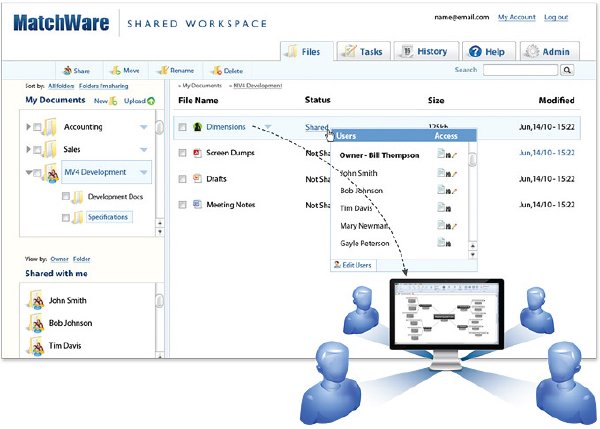Click John Smith's access icons

447,173
